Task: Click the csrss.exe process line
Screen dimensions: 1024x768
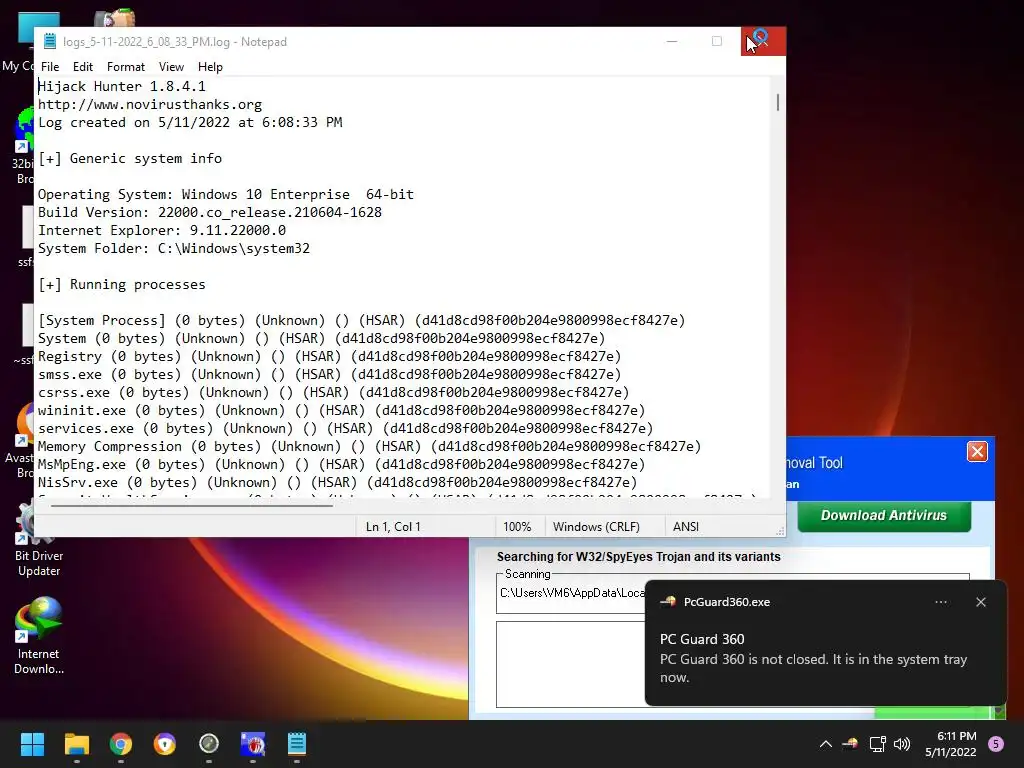Action: coord(333,392)
